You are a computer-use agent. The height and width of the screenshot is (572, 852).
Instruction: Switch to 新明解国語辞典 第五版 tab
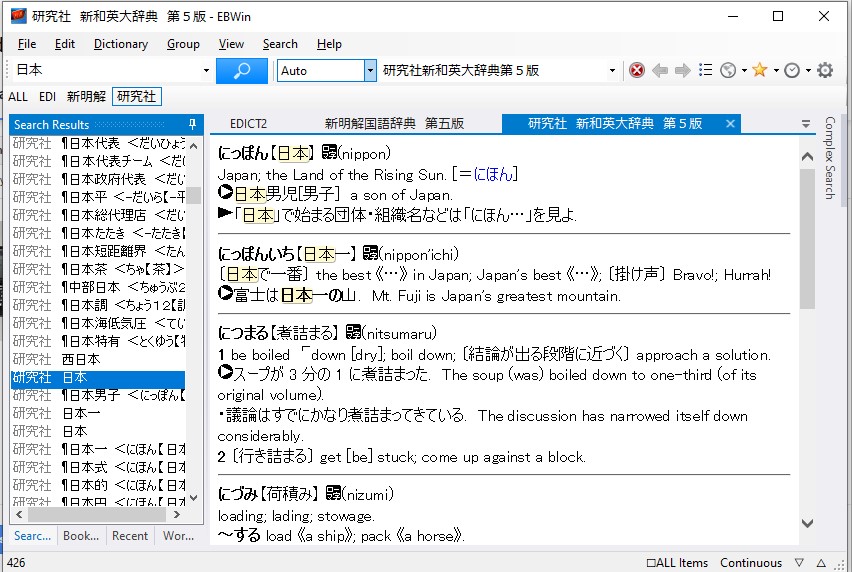click(394, 124)
